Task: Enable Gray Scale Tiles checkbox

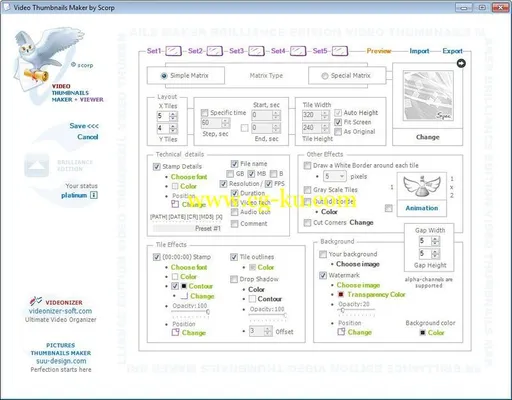Action: pos(307,190)
